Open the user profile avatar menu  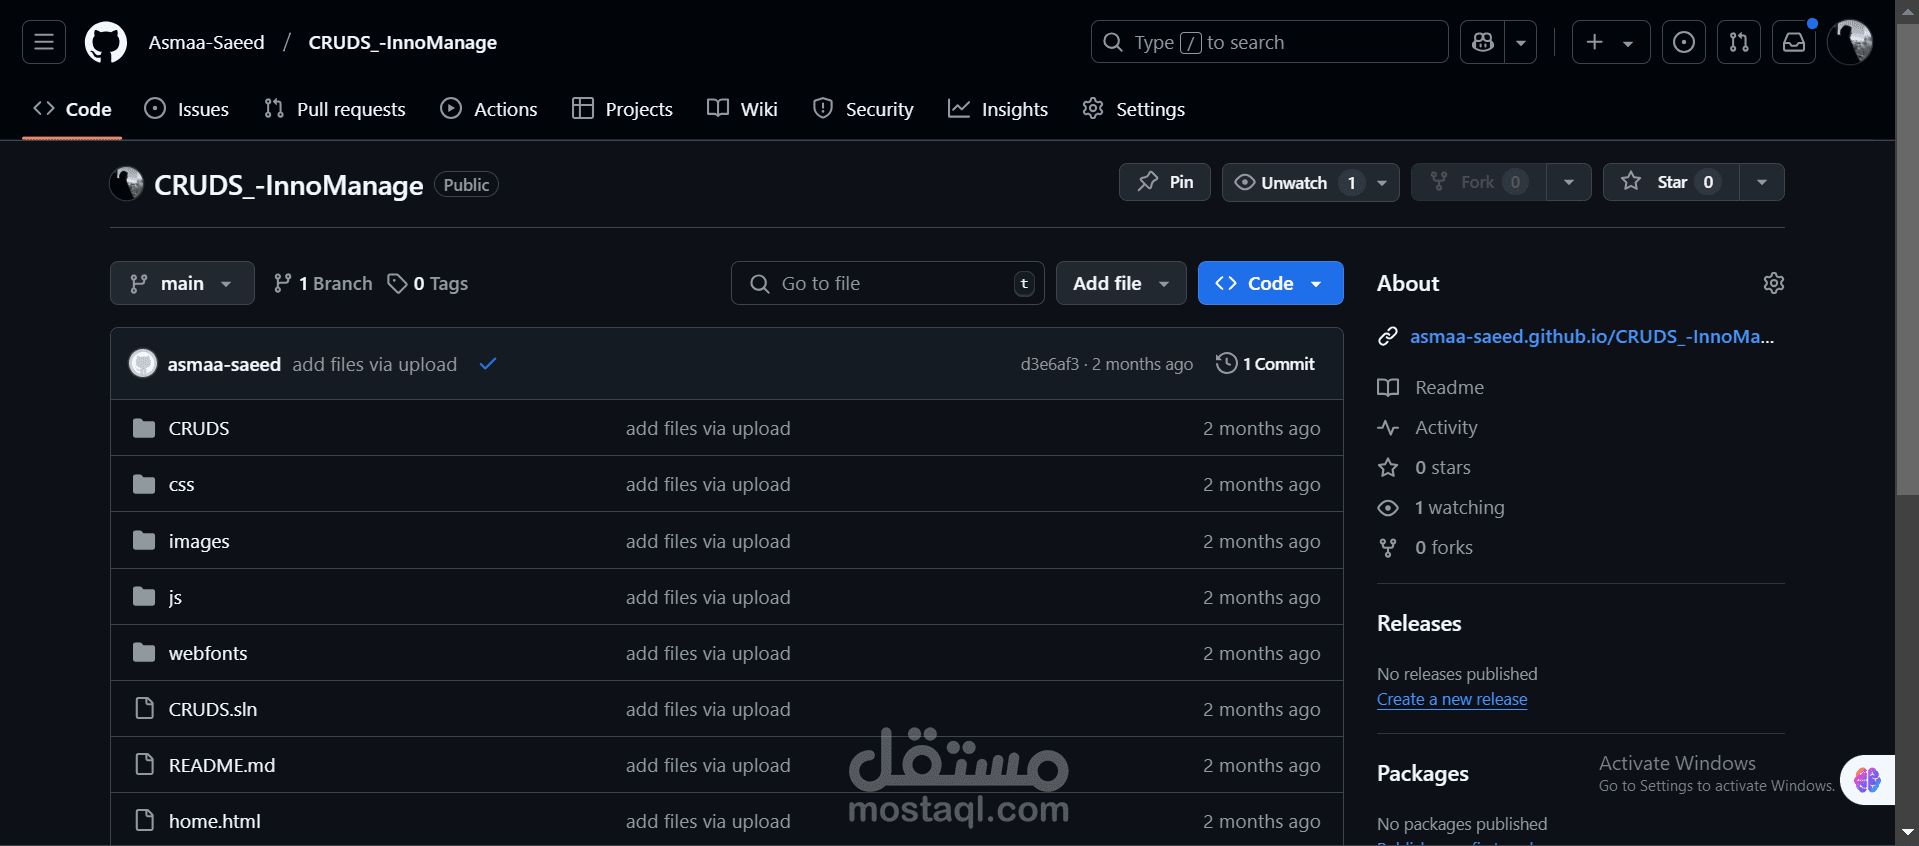click(1850, 42)
